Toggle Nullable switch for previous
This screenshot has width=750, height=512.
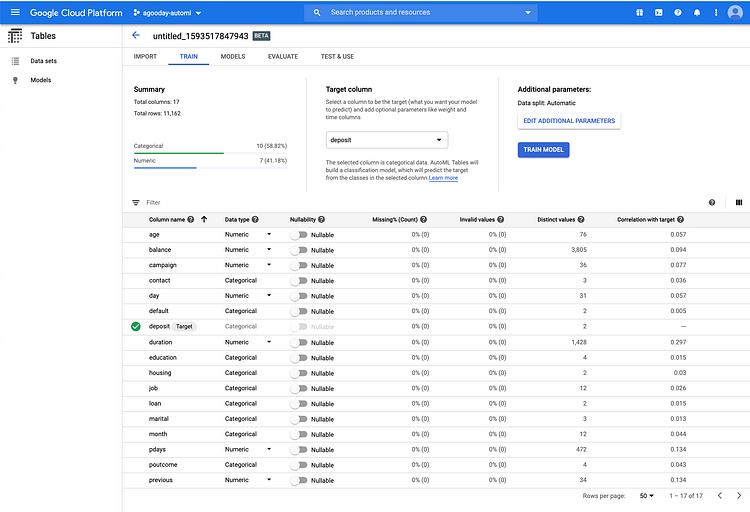click(x=298, y=480)
